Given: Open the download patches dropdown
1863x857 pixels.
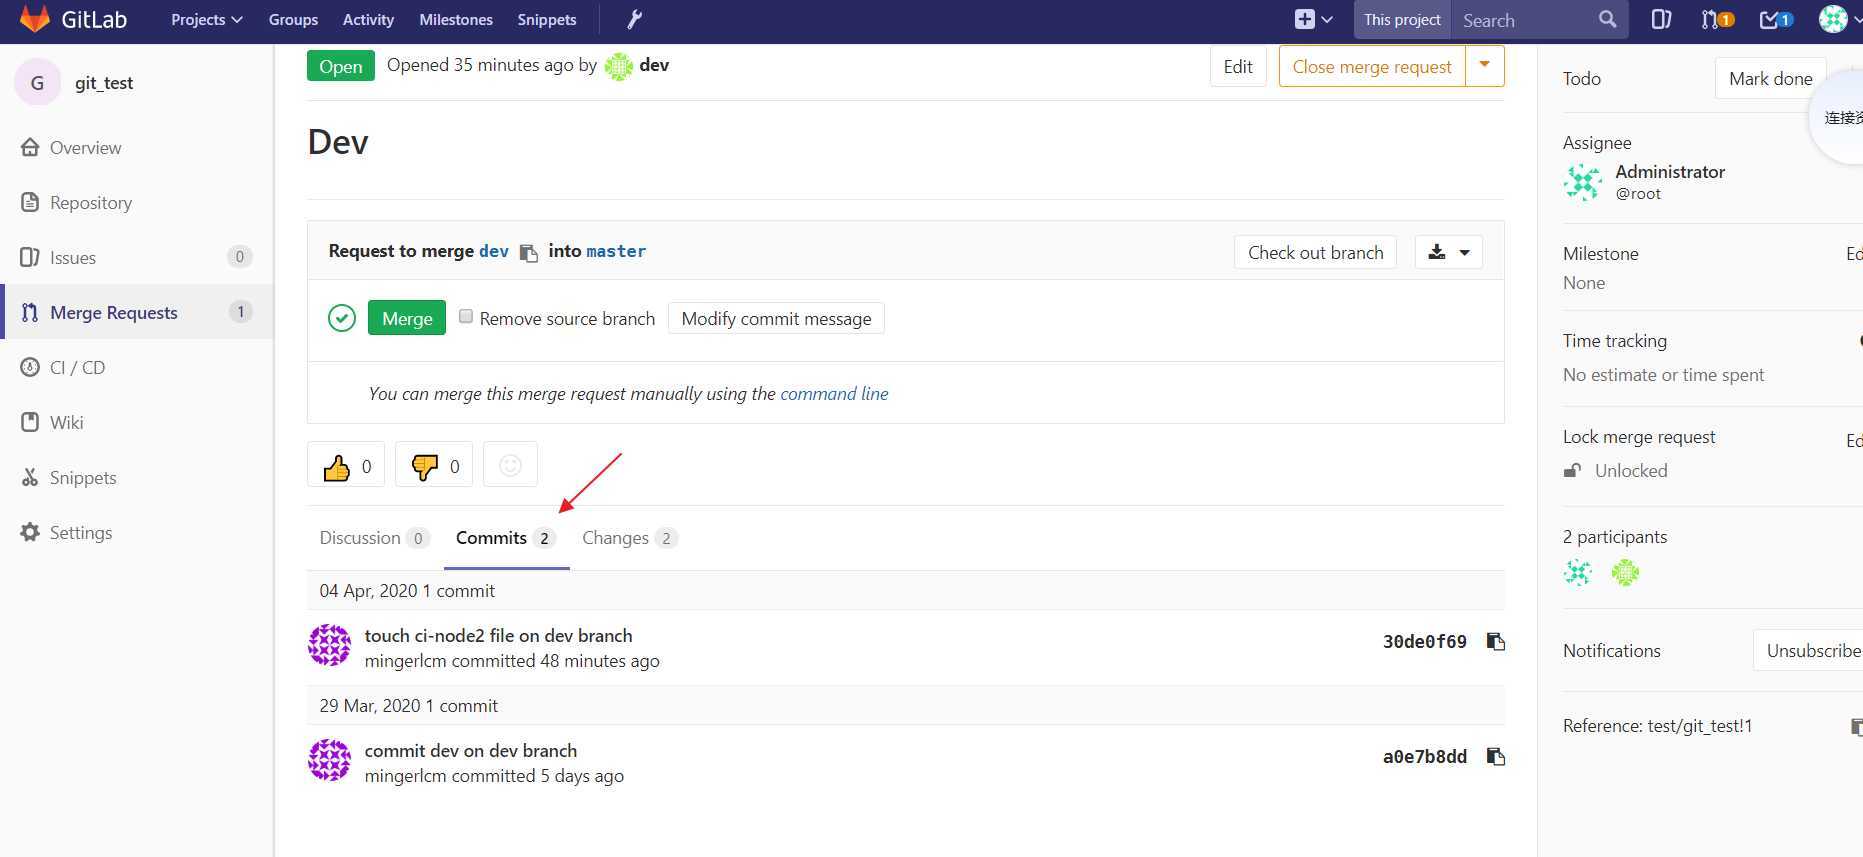Looking at the screenshot, I should 1449,253.
